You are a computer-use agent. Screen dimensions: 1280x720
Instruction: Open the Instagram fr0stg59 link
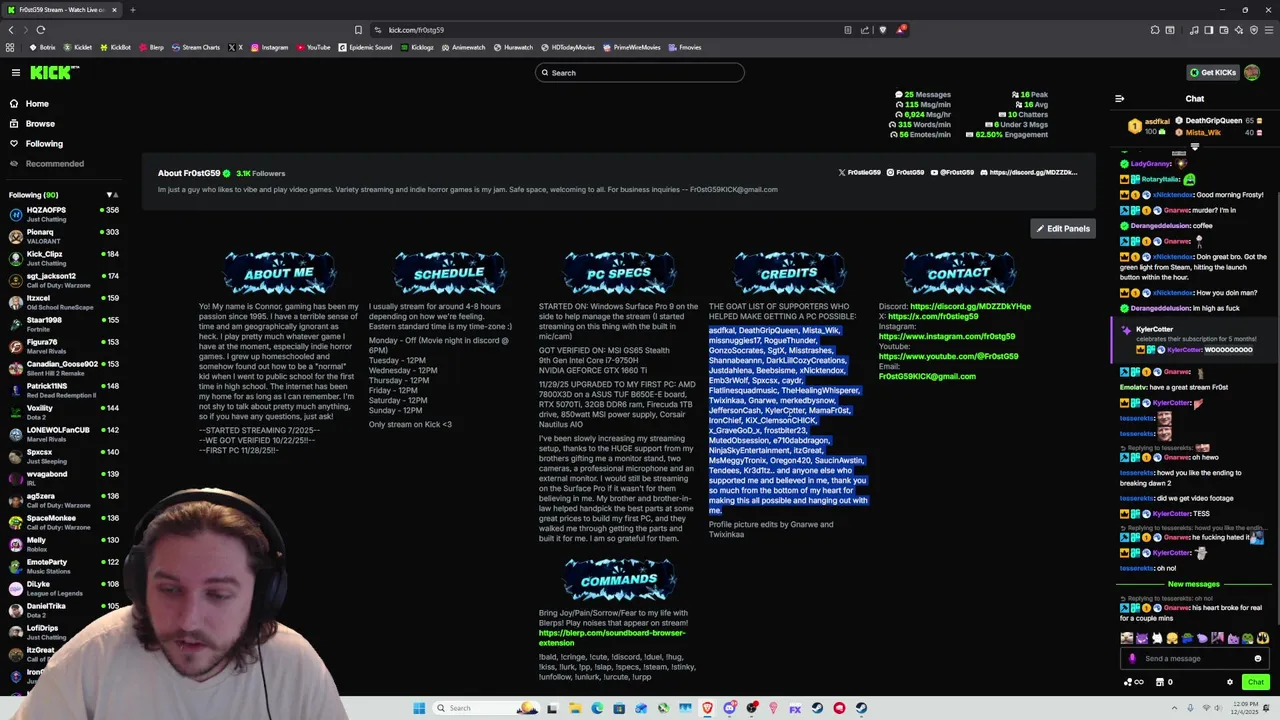[x=946, y=336]
